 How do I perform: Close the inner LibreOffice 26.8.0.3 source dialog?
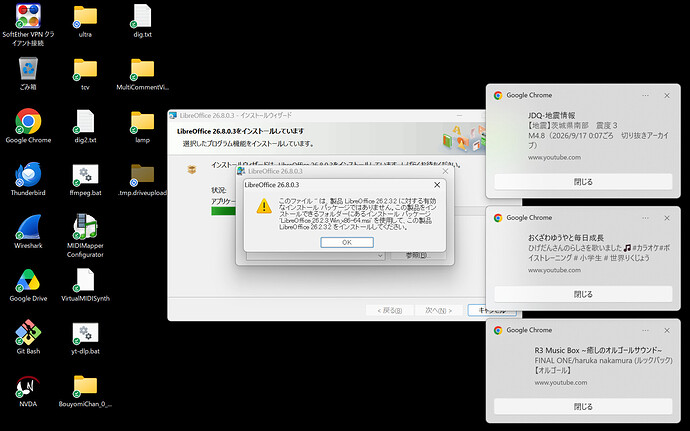point(445,171)
